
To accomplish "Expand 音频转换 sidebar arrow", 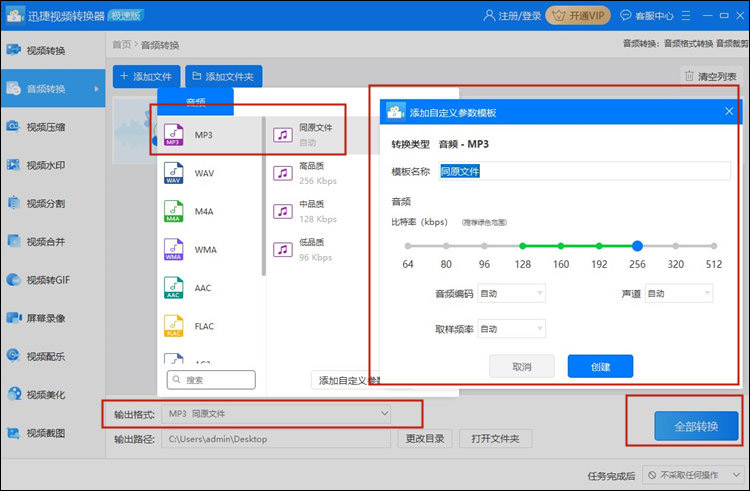I will coord(97,89).
